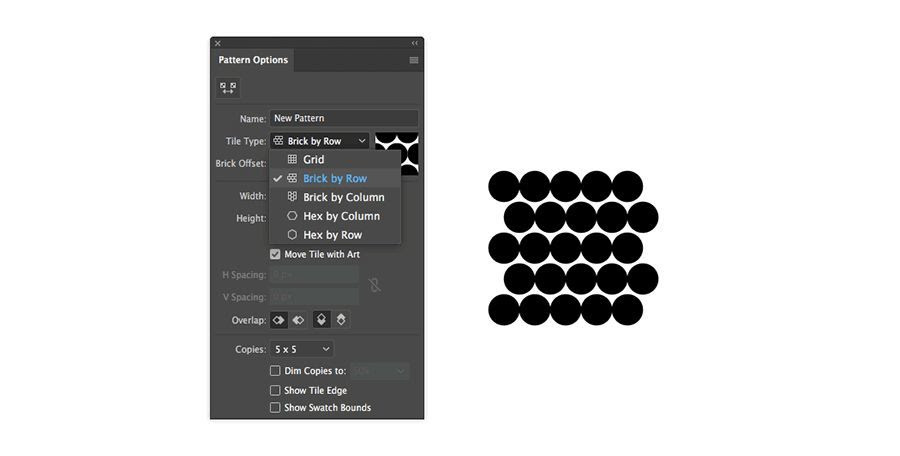Select Left in Front overlap icon
This screenshot has width=900, height=456.
279,320
